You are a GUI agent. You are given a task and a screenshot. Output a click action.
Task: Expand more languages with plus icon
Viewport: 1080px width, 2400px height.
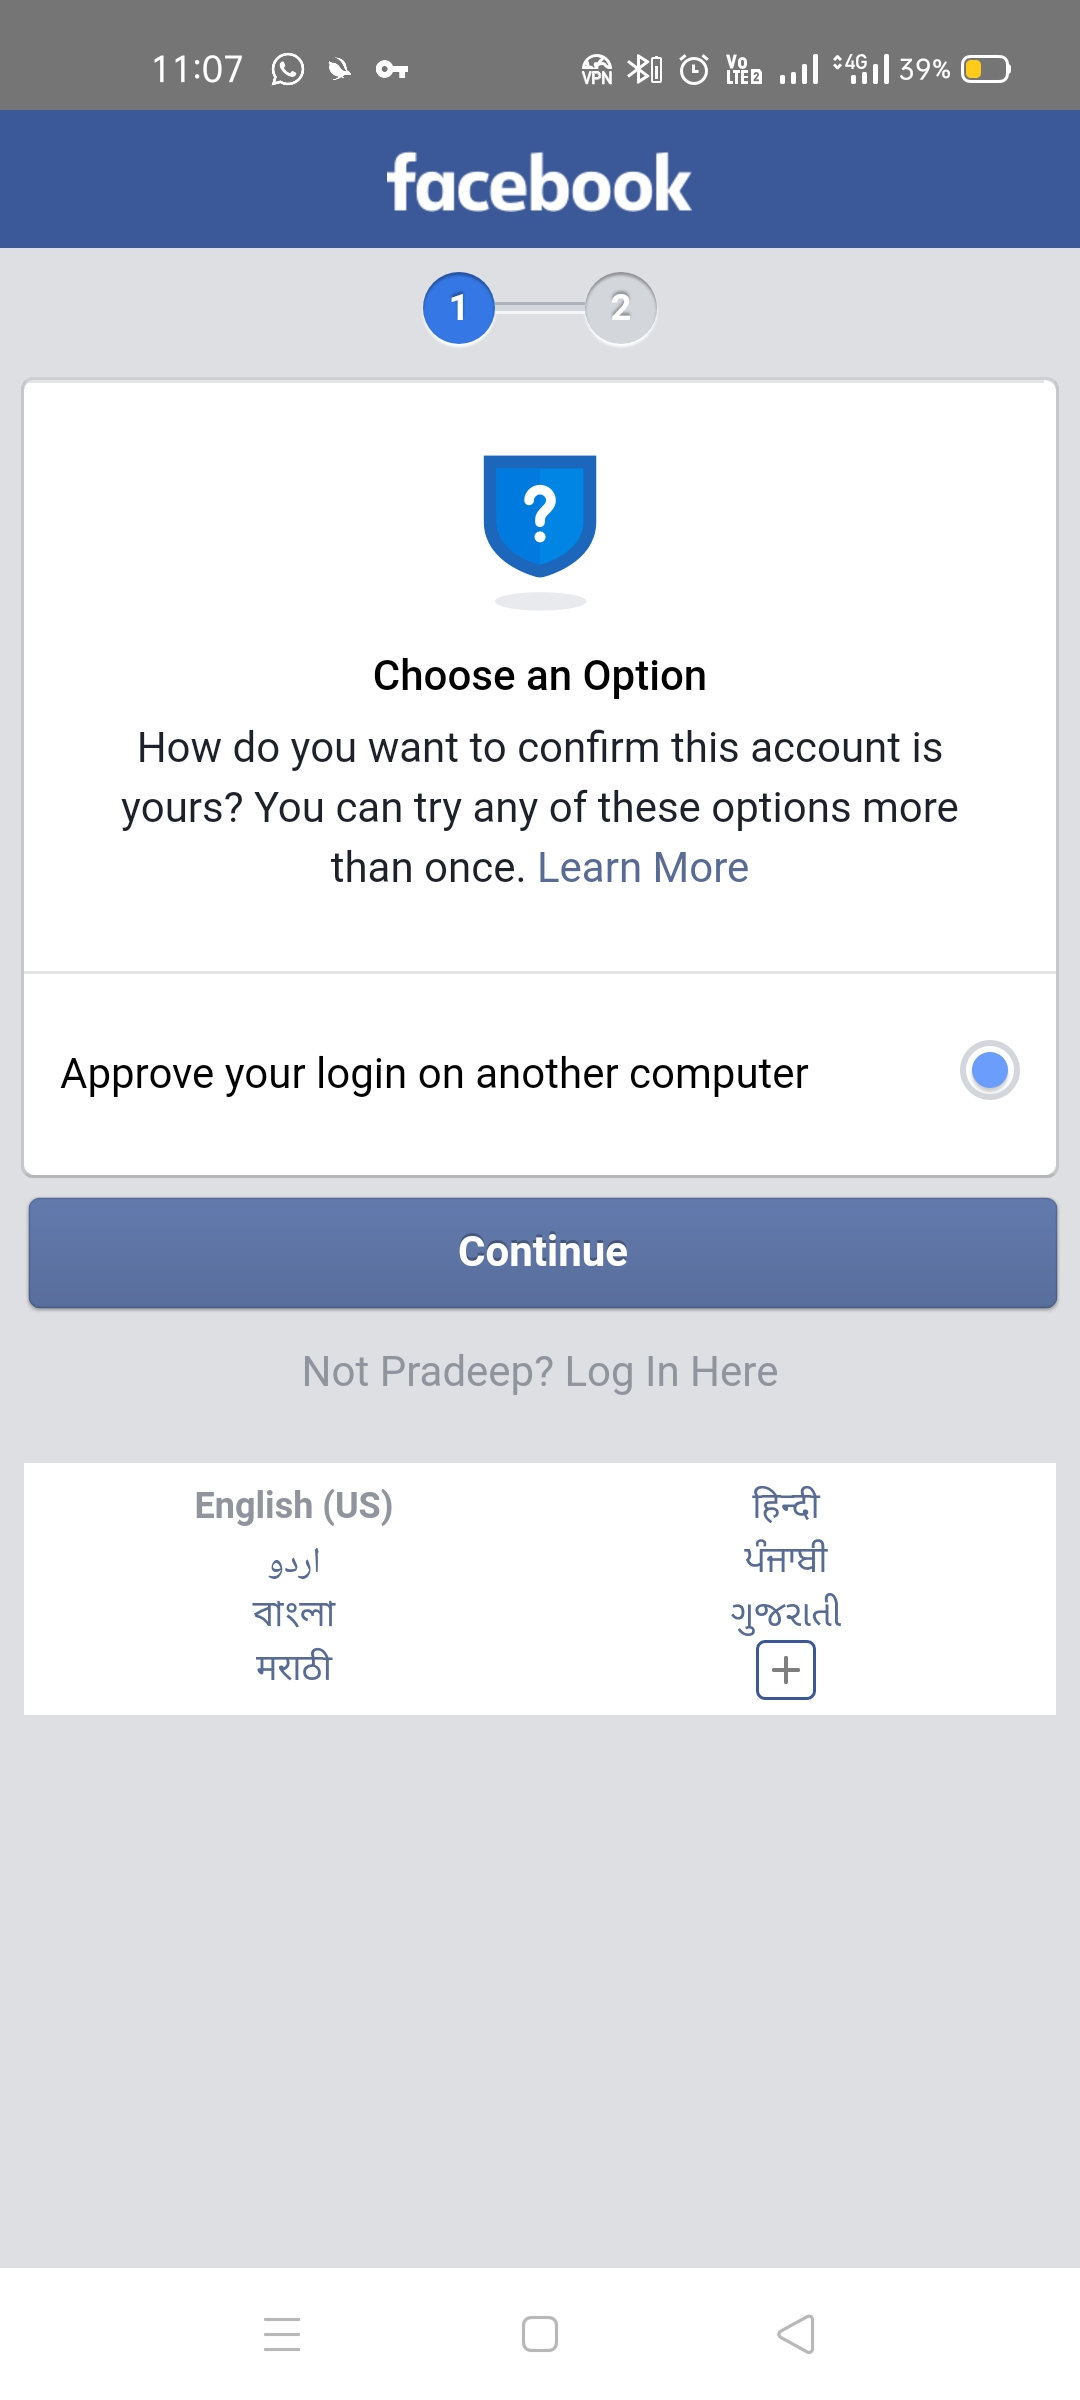tap(786, 1670)
